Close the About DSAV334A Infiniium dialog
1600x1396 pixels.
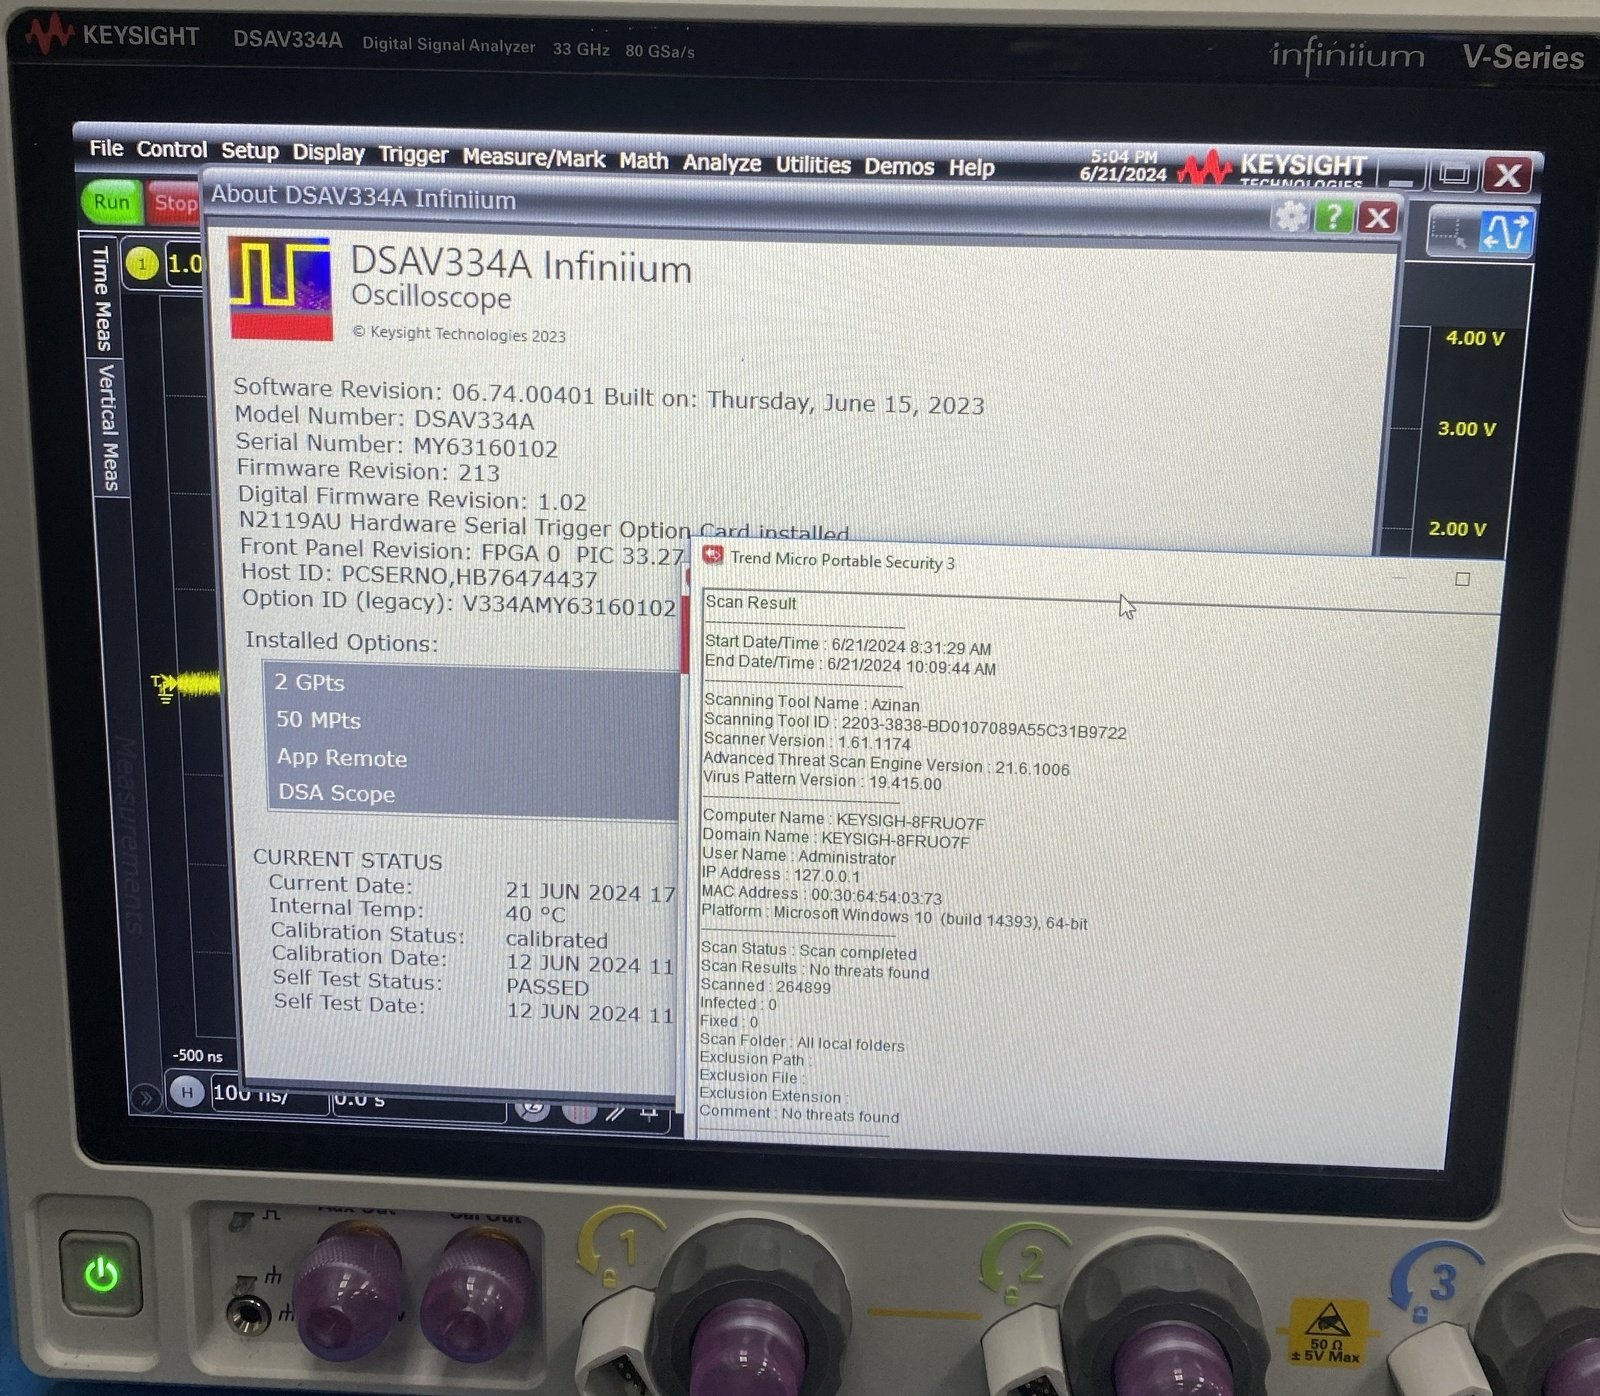(1378, 217)
